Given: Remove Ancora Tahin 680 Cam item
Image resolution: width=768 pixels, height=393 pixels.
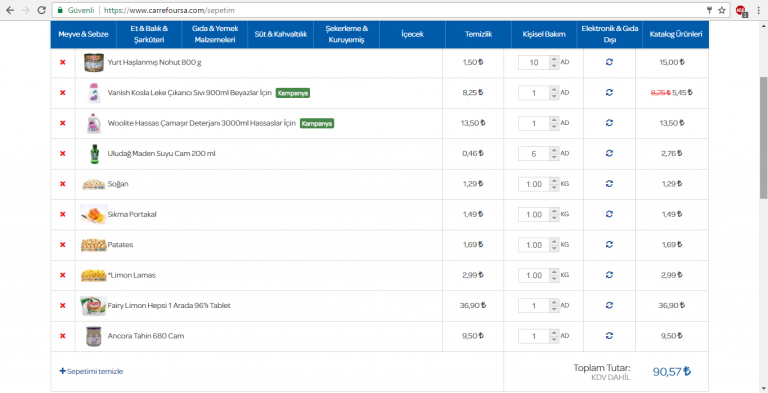Looking at the screenshot, I should click(x=62, y=336).
